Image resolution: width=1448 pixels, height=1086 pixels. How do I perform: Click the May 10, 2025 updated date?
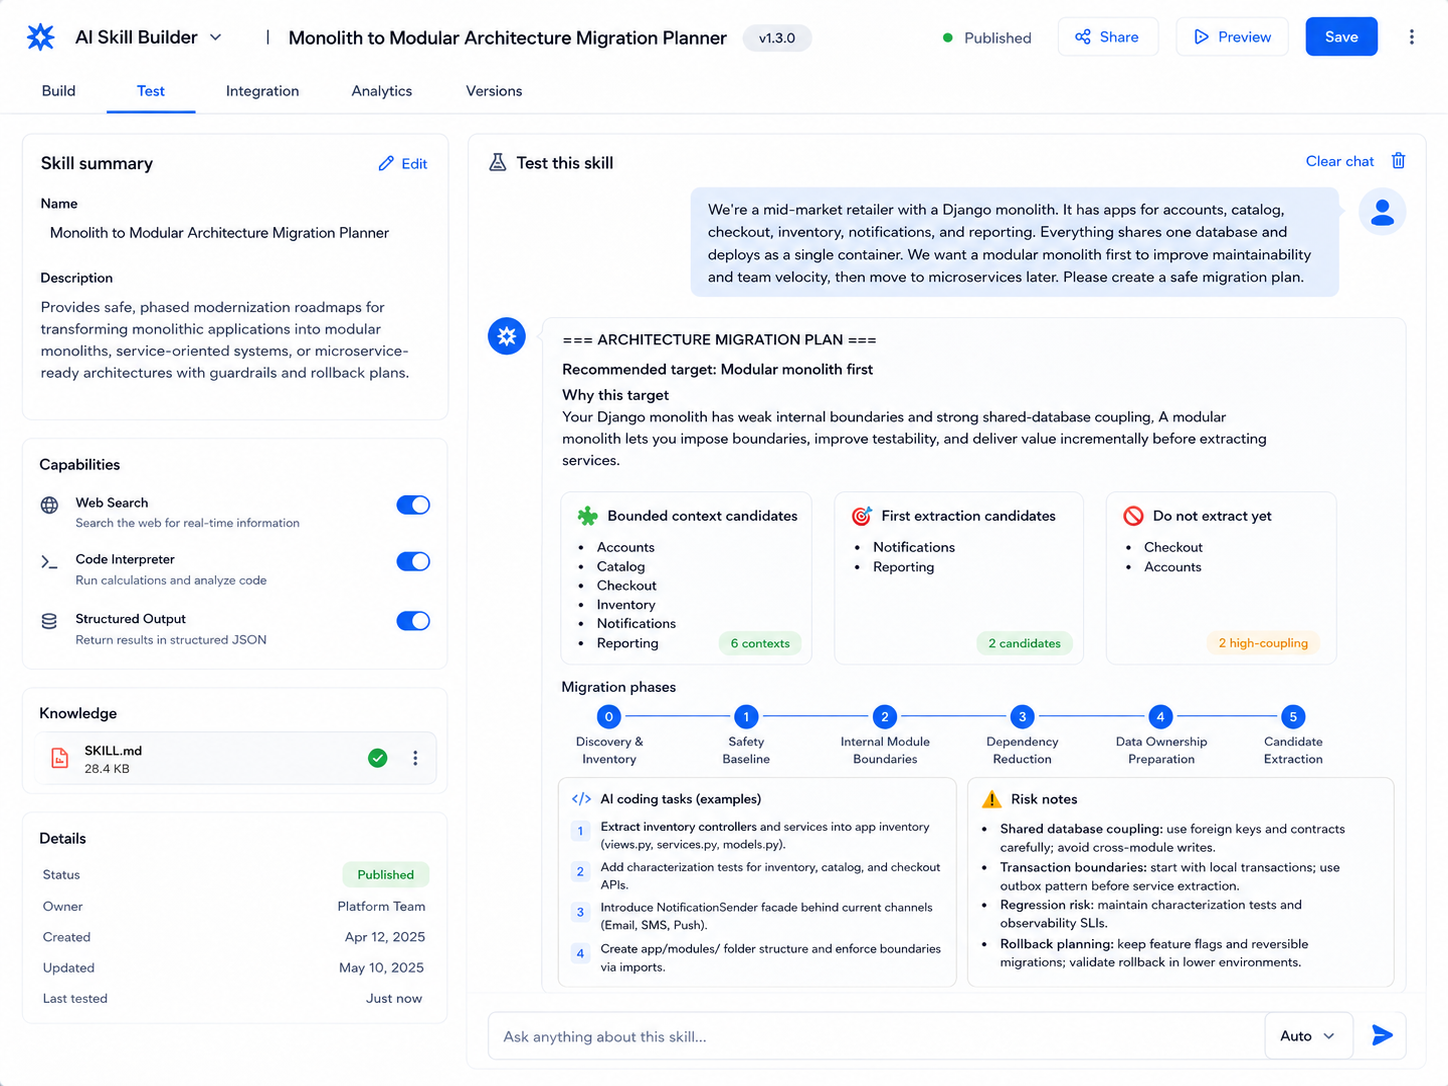[381, 967]
